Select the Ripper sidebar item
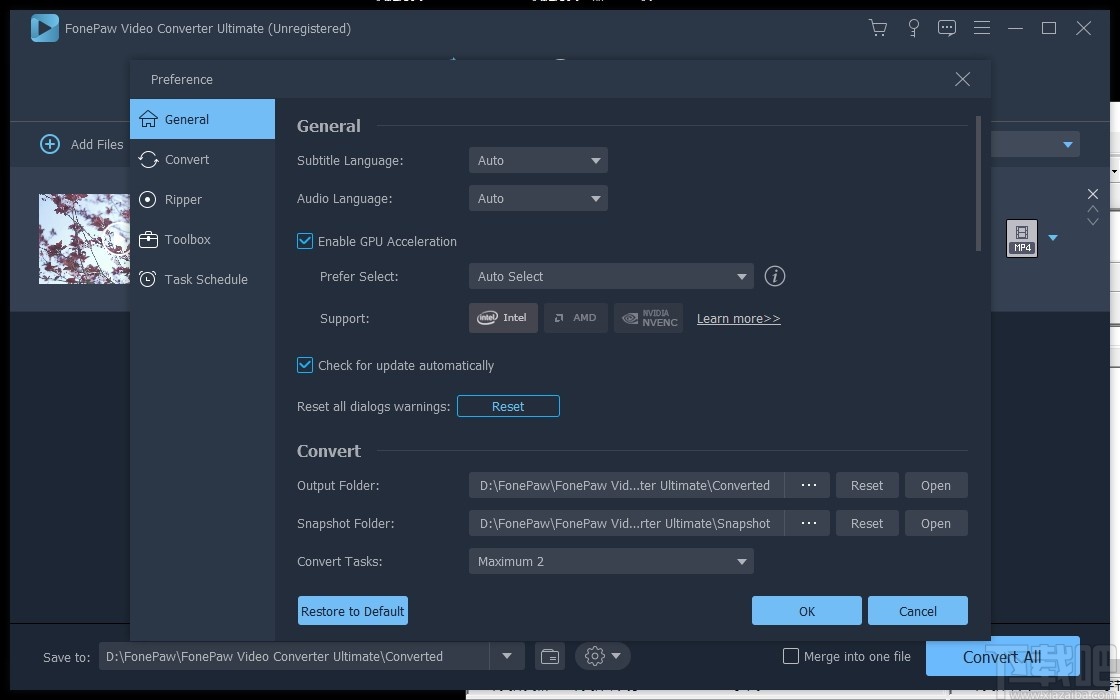Image resolution: width=1120 pixels, height=700 pixels. tap(183, 199)
